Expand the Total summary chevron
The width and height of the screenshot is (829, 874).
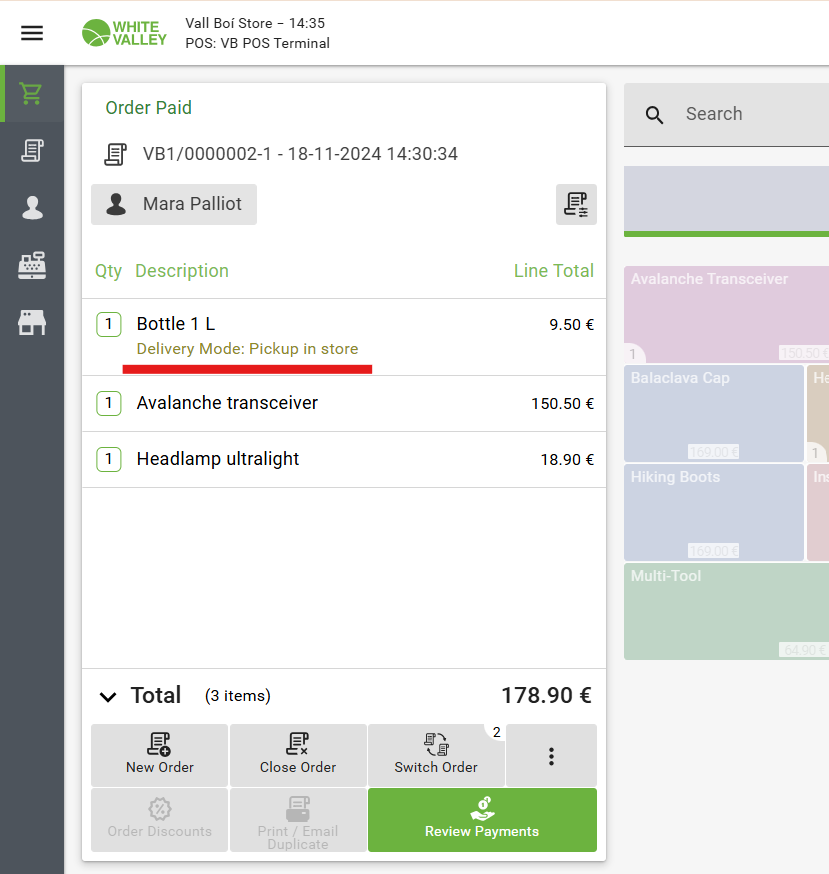(x=107, y=696)
